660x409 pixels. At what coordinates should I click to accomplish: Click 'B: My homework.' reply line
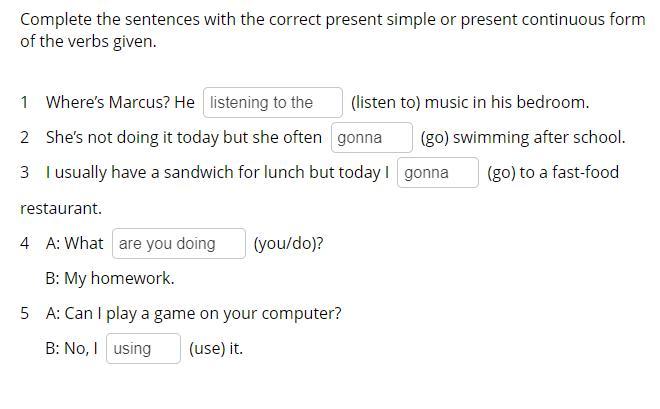point(110,278)
